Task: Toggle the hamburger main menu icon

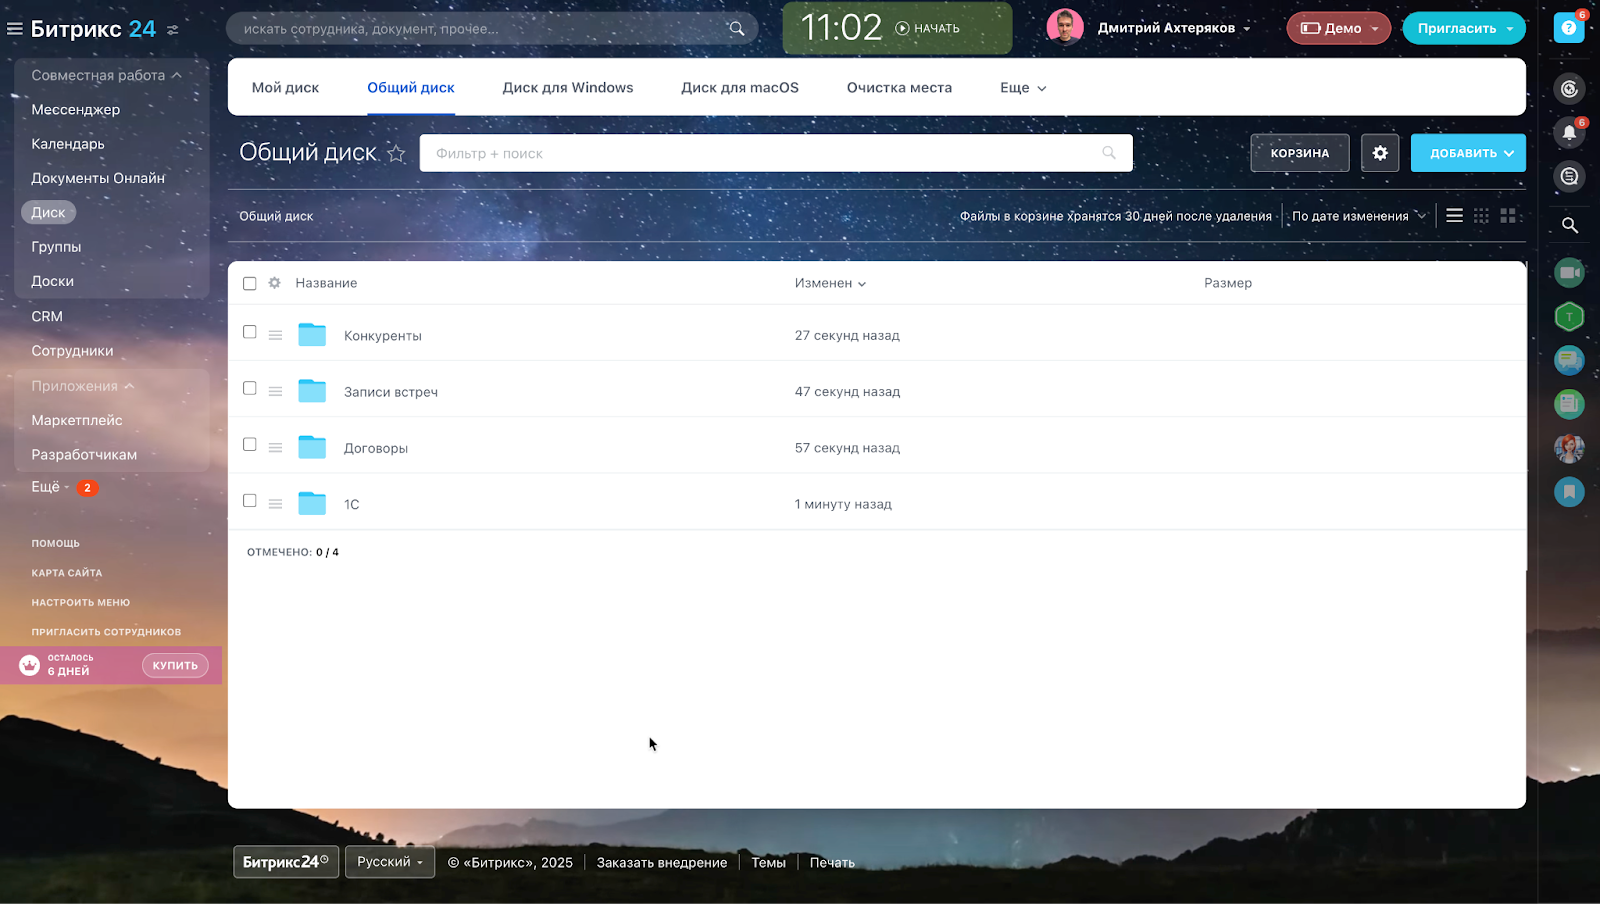Action: (x=14, y=29)
